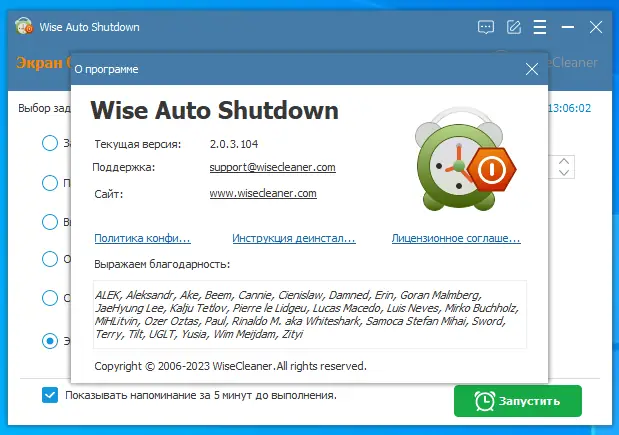Click inside the contributors credits box
619x435 pixels.
pyautogui.click(x=310, y=315)
